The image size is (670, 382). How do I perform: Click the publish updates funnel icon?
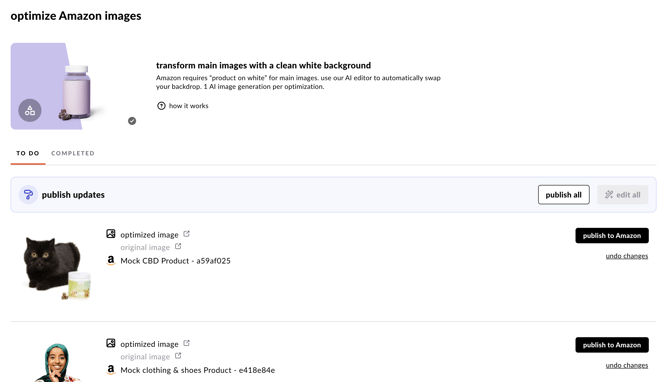pos(28,195)
